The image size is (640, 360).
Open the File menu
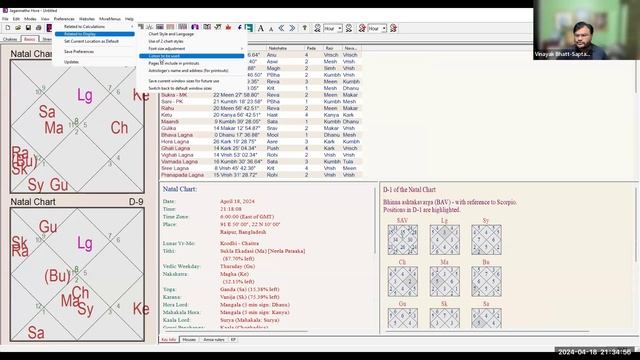coord(5,19)
